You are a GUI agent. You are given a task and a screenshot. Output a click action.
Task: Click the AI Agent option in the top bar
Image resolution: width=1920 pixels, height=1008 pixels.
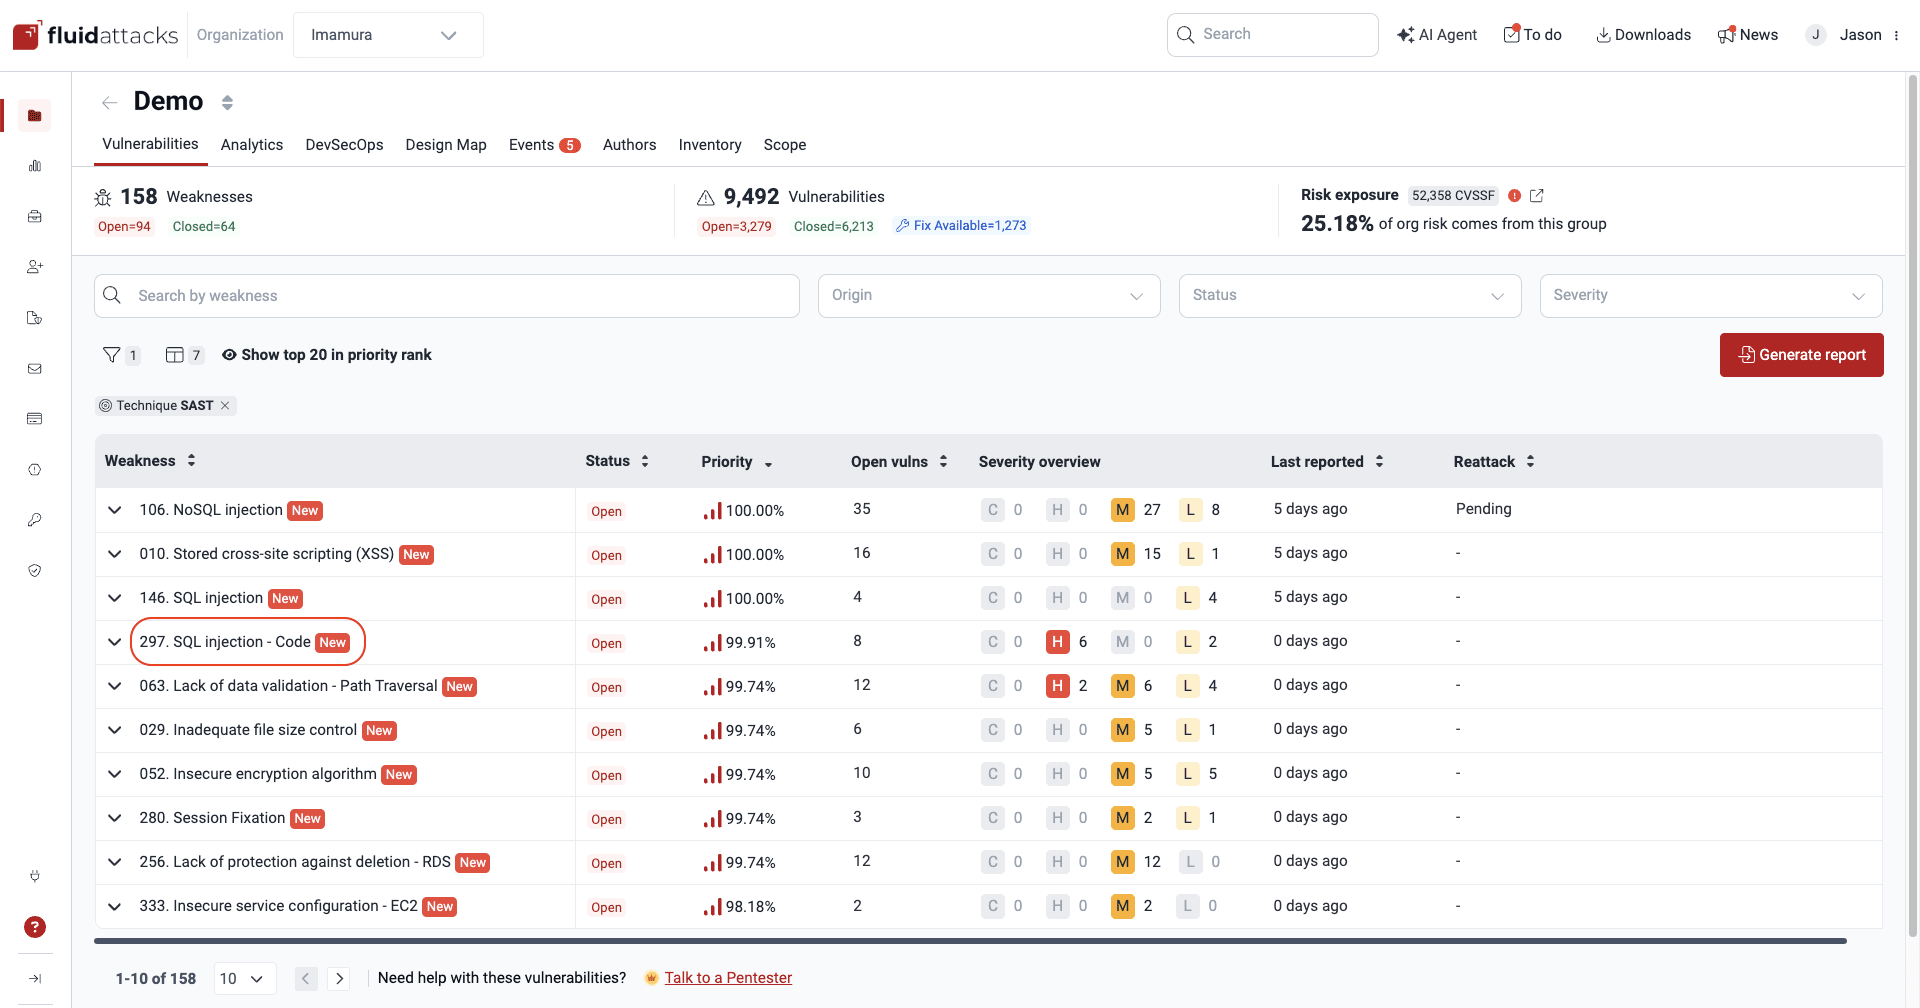(1437, 34)
